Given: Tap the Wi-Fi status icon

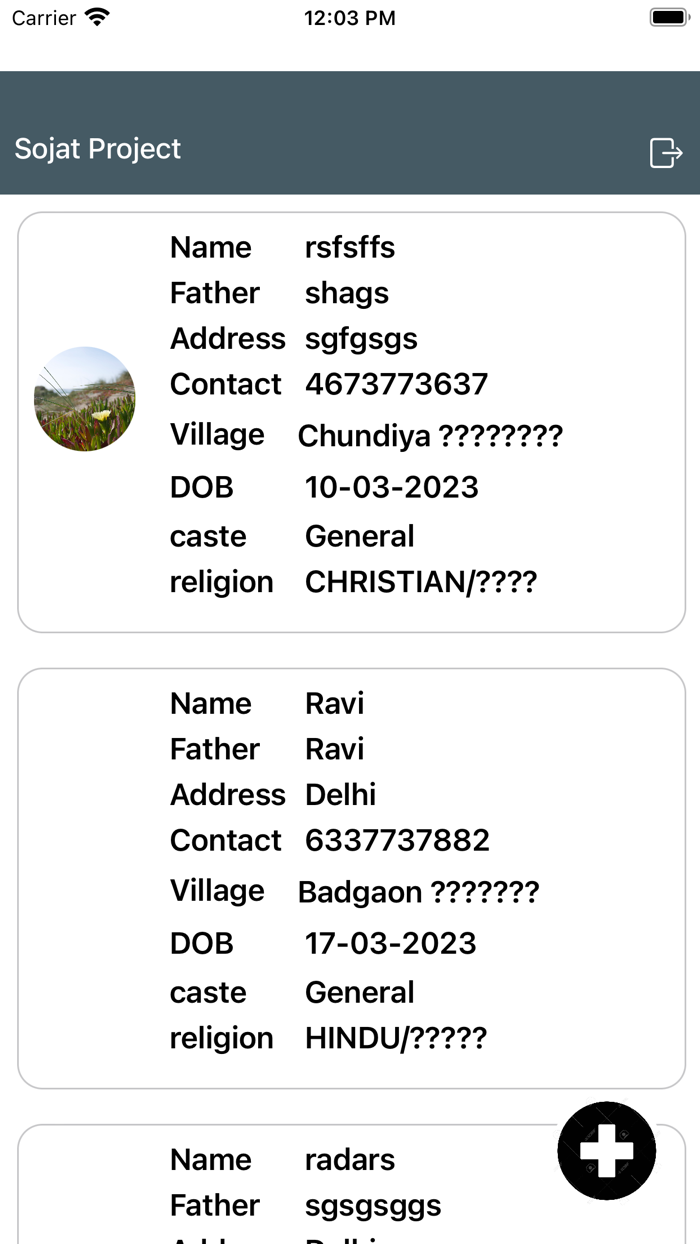Looking at the screenshot, I should [x=98, y=17].
